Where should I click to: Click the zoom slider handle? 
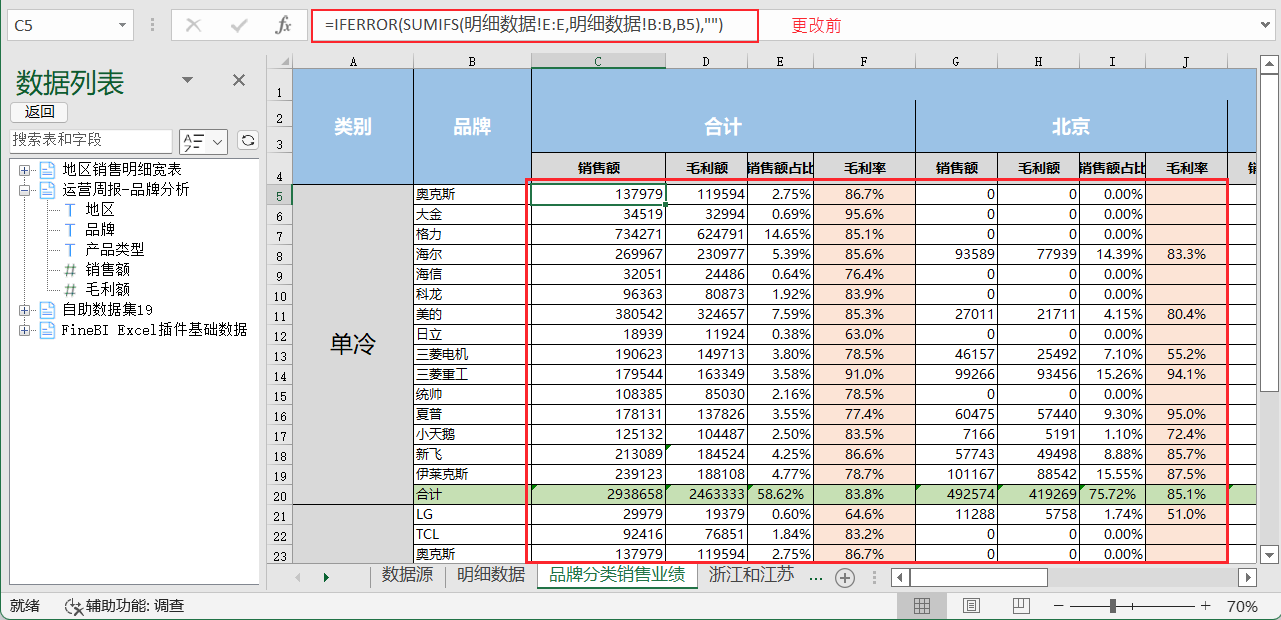click(1113, 606)
